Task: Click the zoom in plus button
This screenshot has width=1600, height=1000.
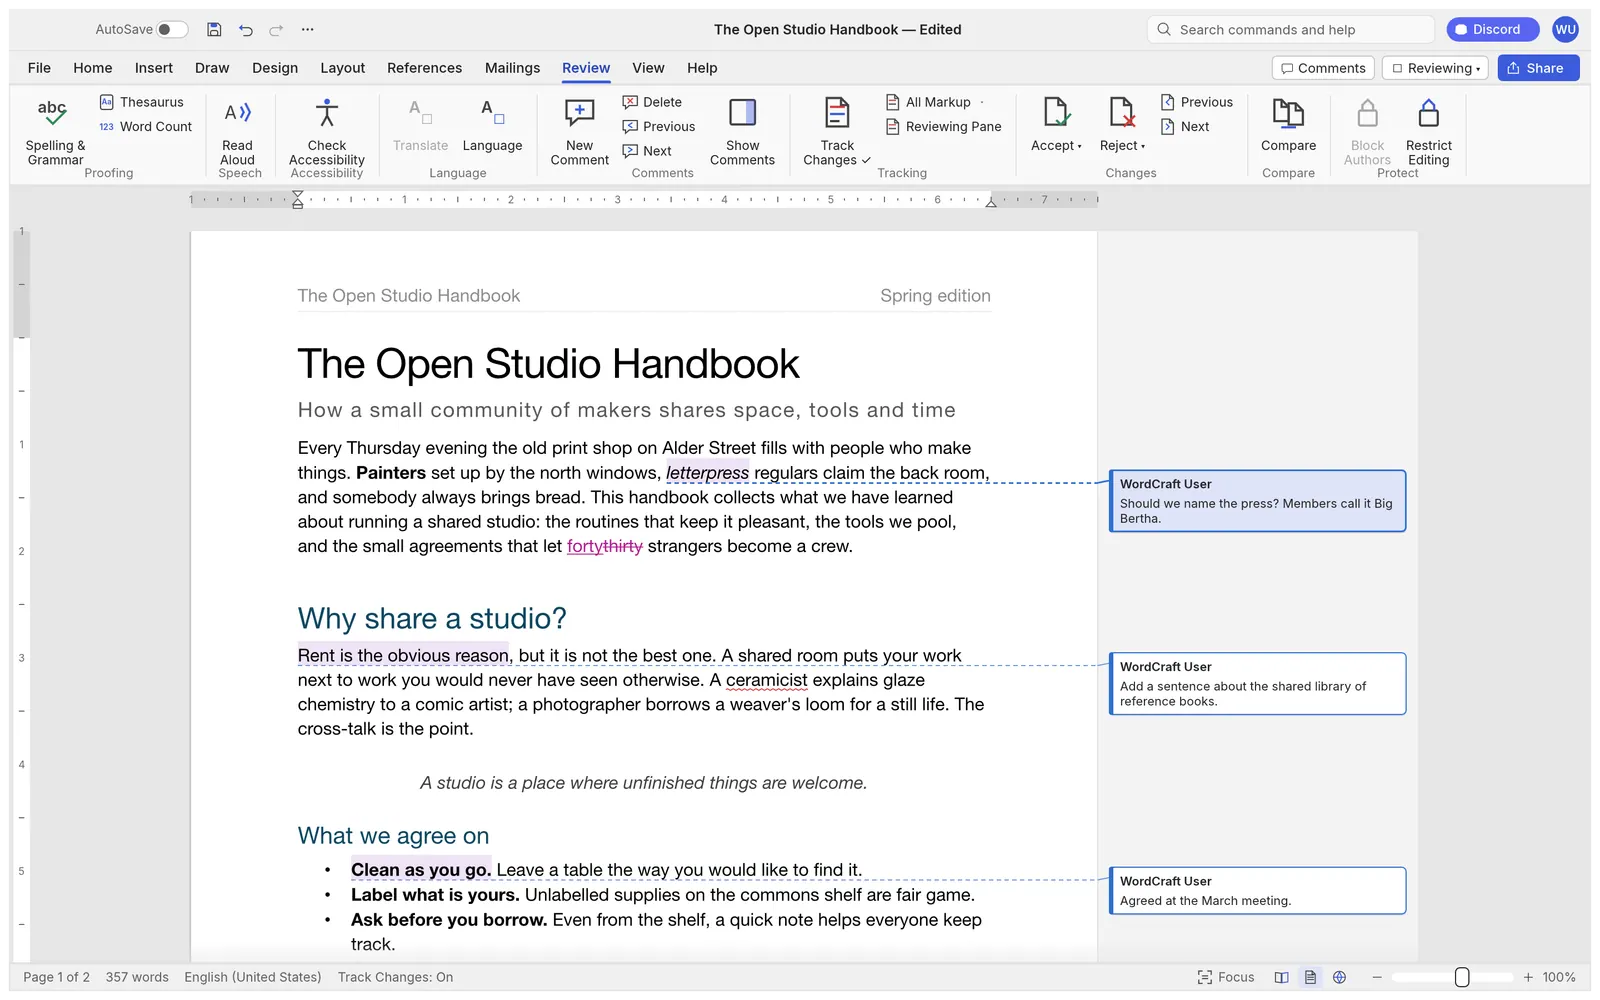Action: pyautogui.click(x=1528, y=977)
